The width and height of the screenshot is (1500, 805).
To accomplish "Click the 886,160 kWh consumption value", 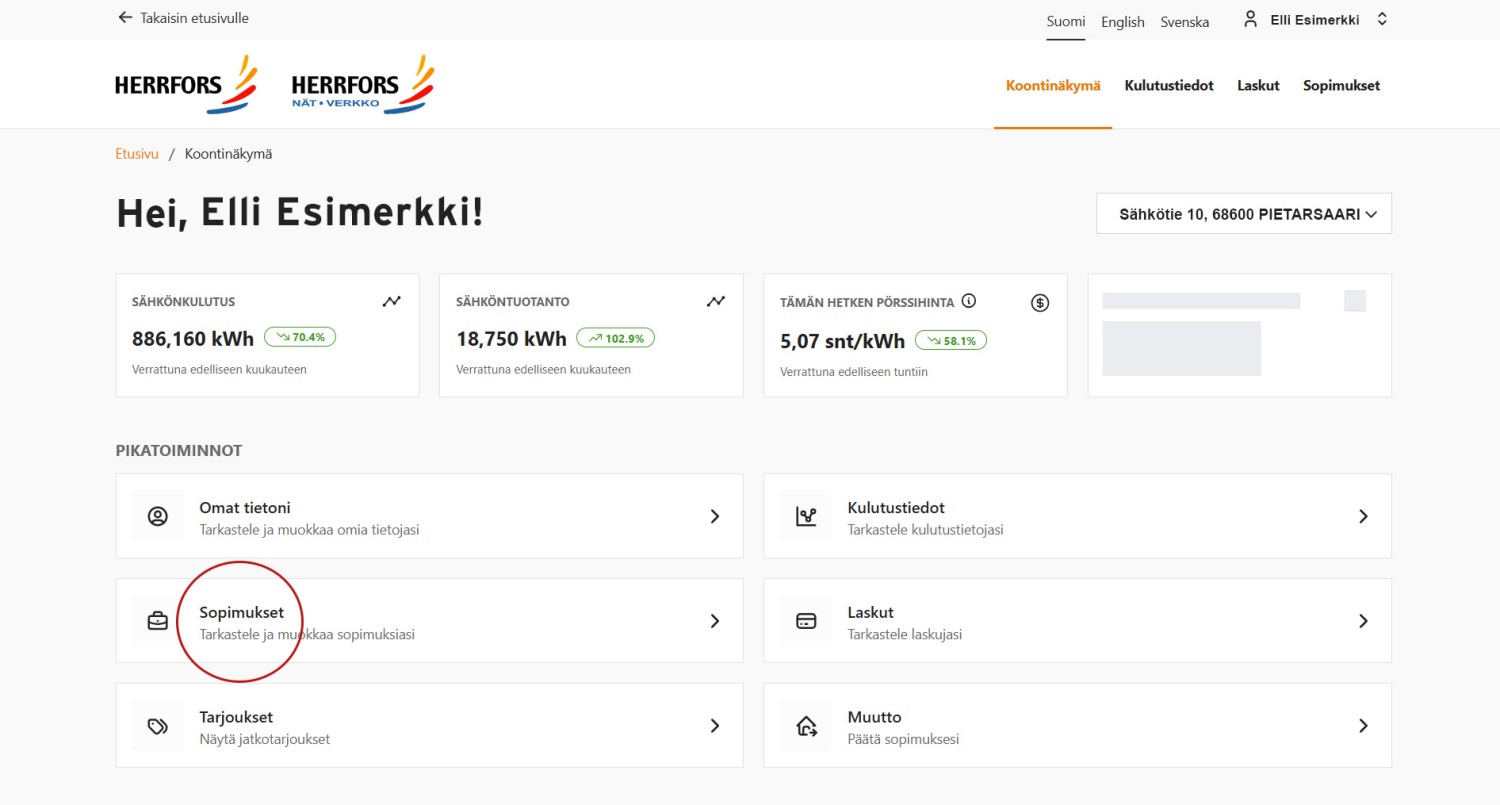I will (193, 338).
